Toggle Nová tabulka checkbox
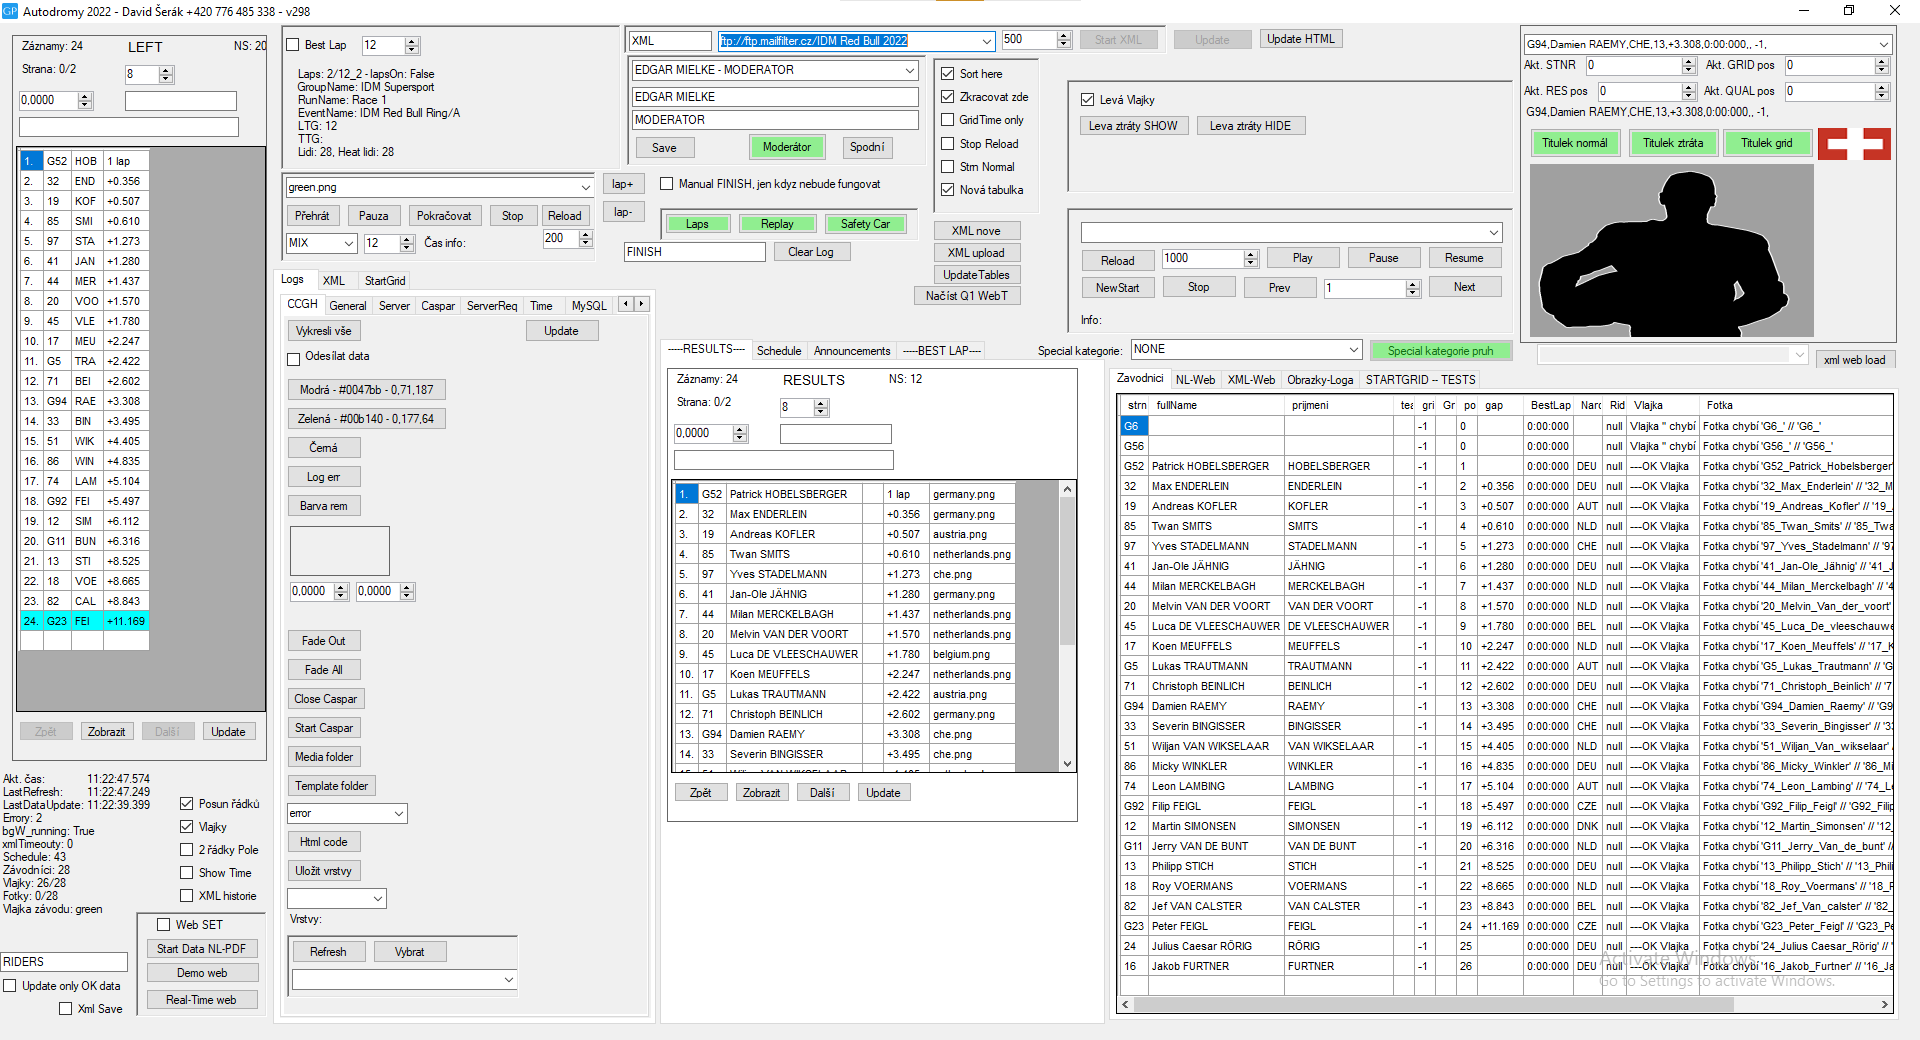This screenshot has height=1040, width=1920. click(x=948, y=190)
